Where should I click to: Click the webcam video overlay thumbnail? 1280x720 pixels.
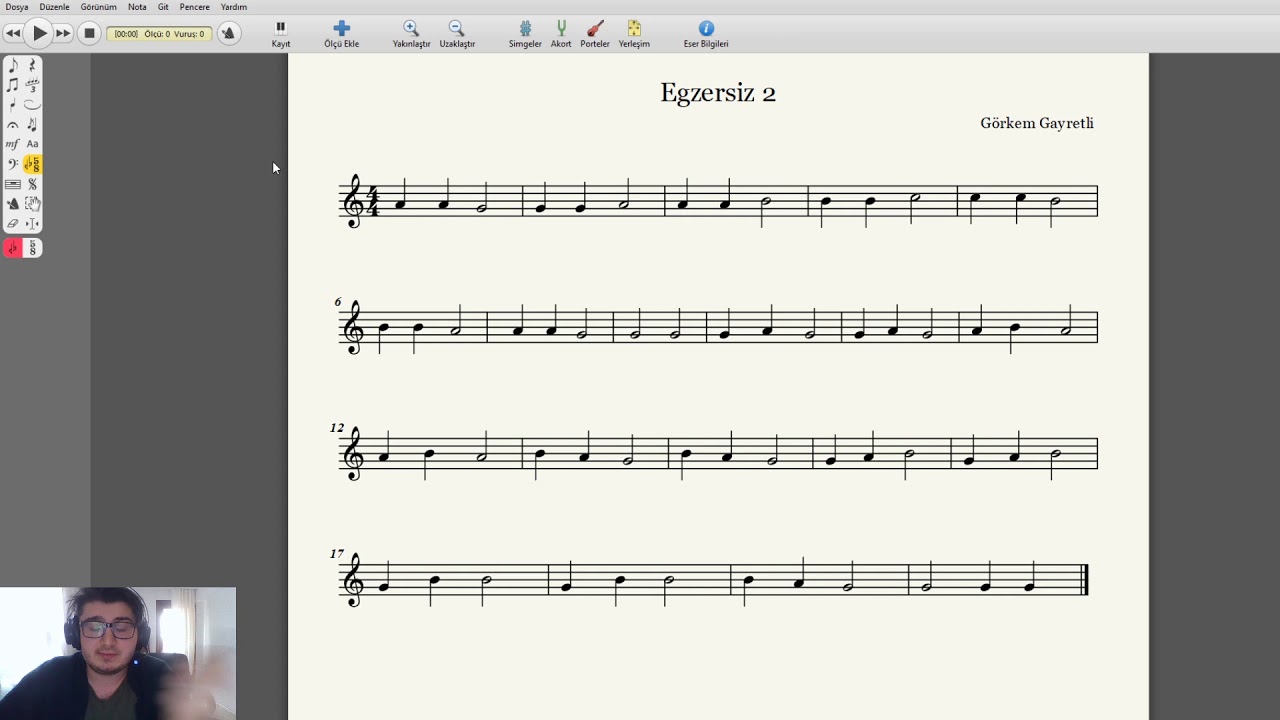click(x=118, y=653)
